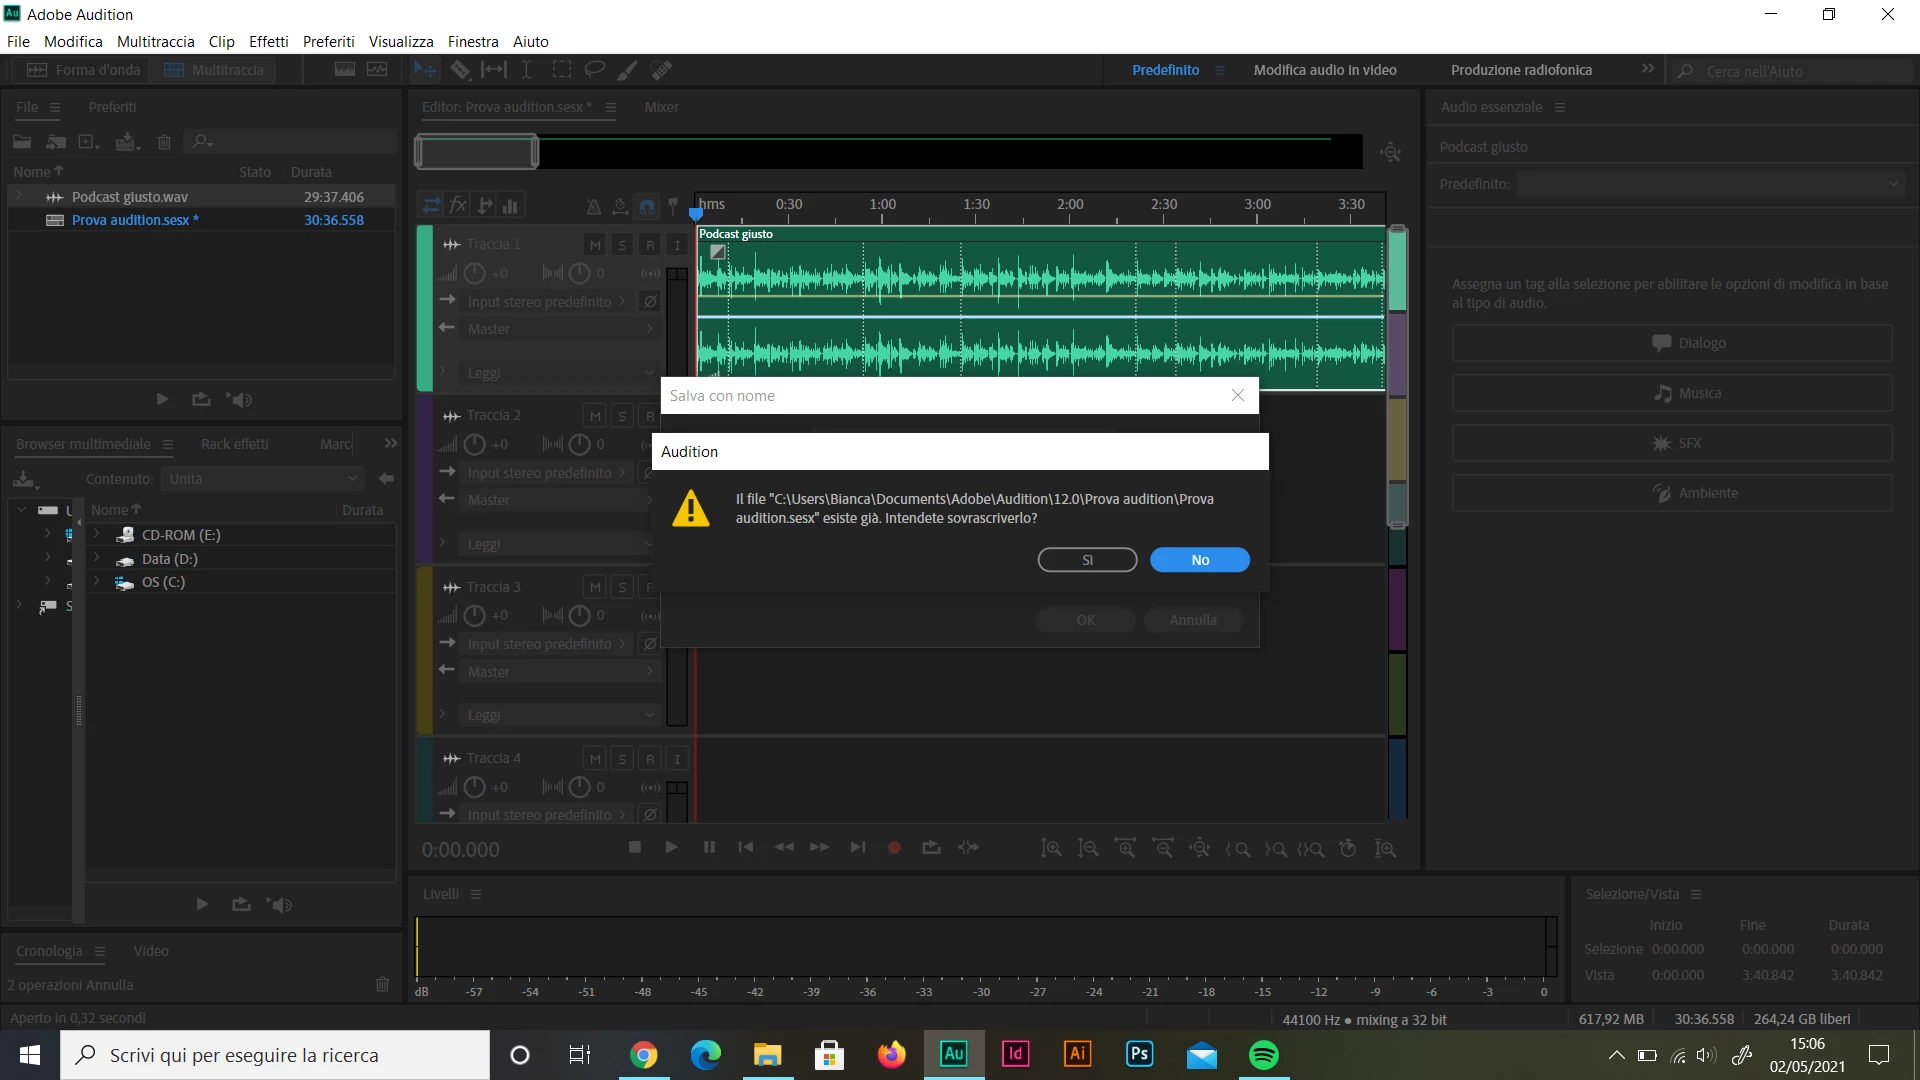Screen dimensions: 1920x1080
Task: Click the trash icon in Files panel
Action: [165, 142]
